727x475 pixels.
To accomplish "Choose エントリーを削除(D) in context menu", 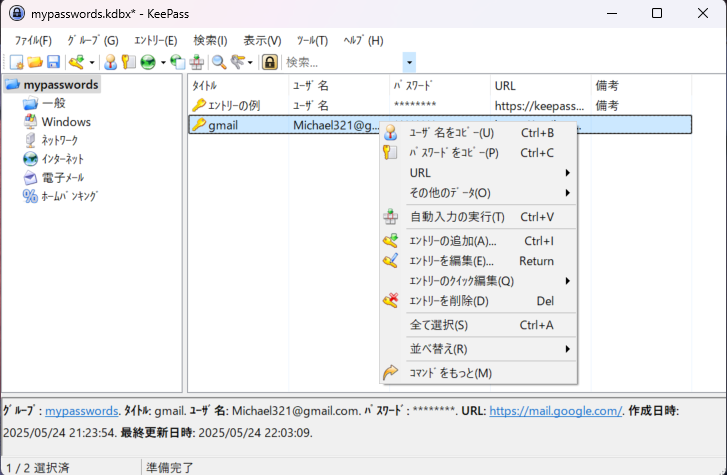I will pyautogui.click(x=478, y=301).
